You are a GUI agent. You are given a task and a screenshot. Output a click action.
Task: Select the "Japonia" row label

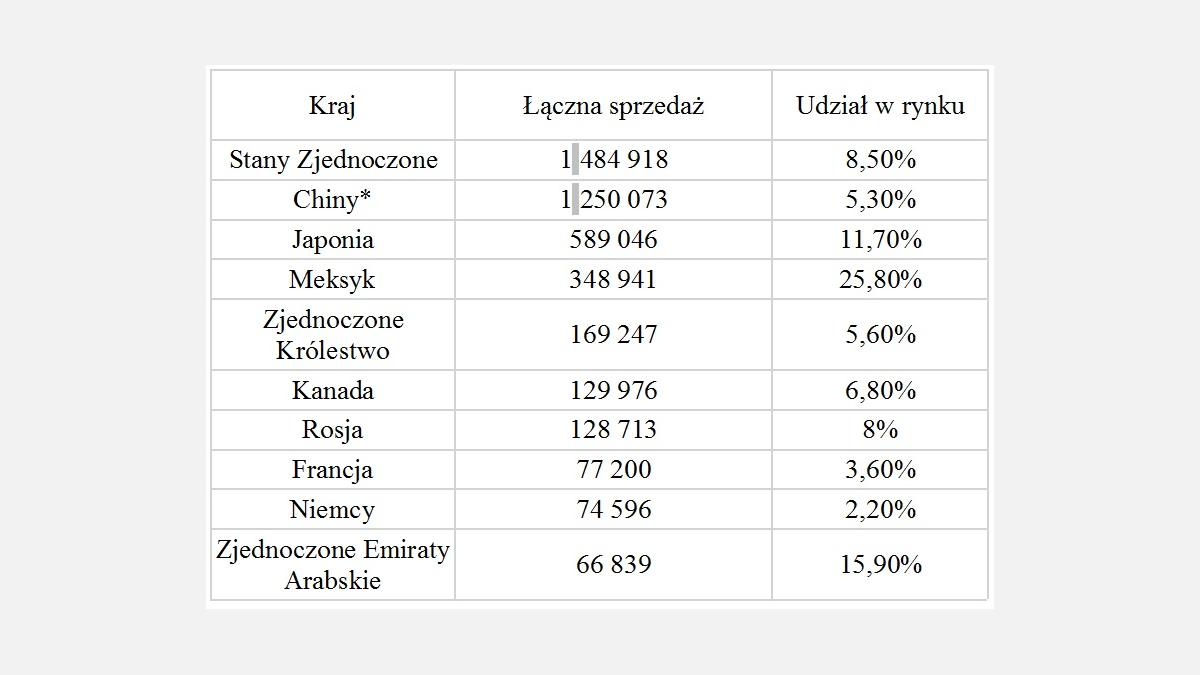(333, 240)
